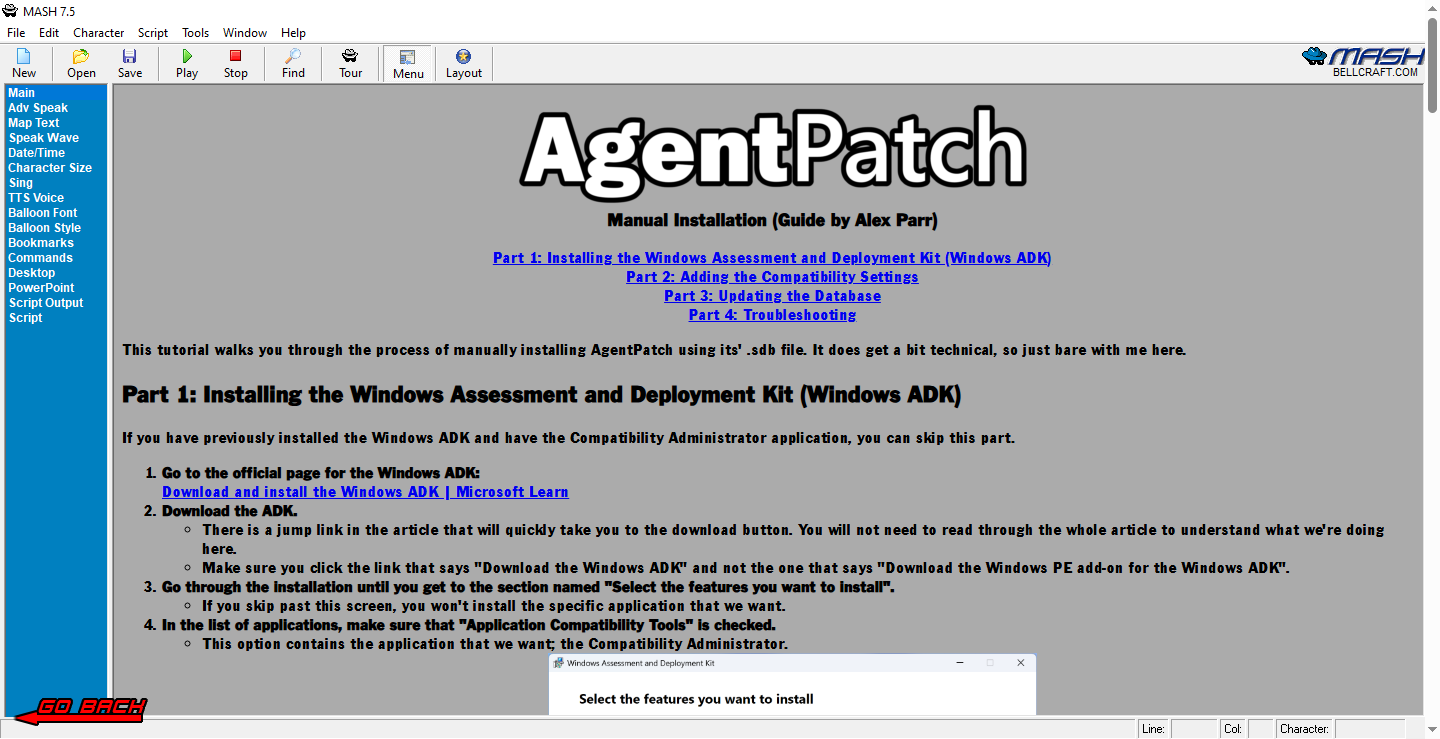The height and width of the screenshot is (739, 1440).
Task: Open the Tools menu
Action: [195, 33]
